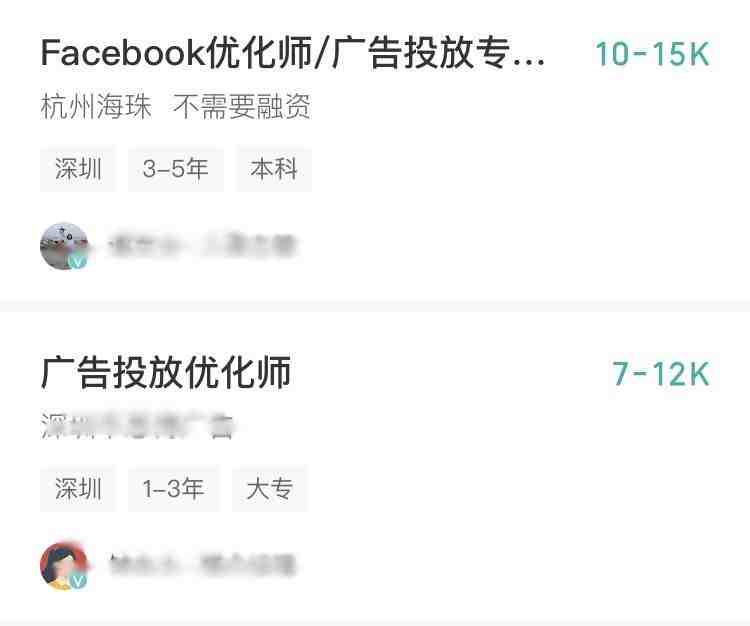Screen dimensions: 750x626
Task: Open the Facebook优化师 job listing title
Action: tap(293, 53)
